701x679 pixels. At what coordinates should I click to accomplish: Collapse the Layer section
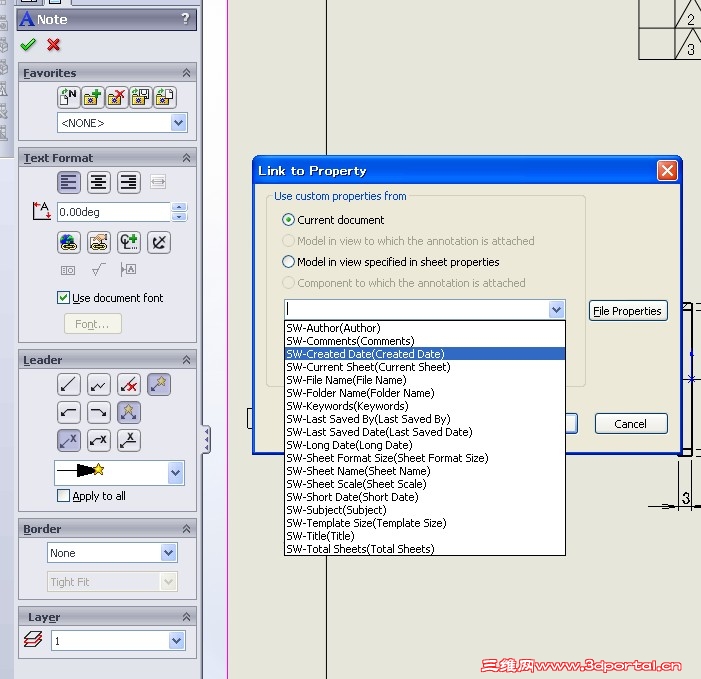click(186, 617)
